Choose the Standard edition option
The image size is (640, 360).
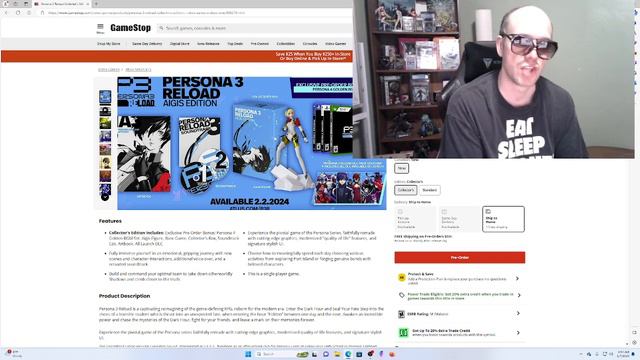tap(429, 190)
